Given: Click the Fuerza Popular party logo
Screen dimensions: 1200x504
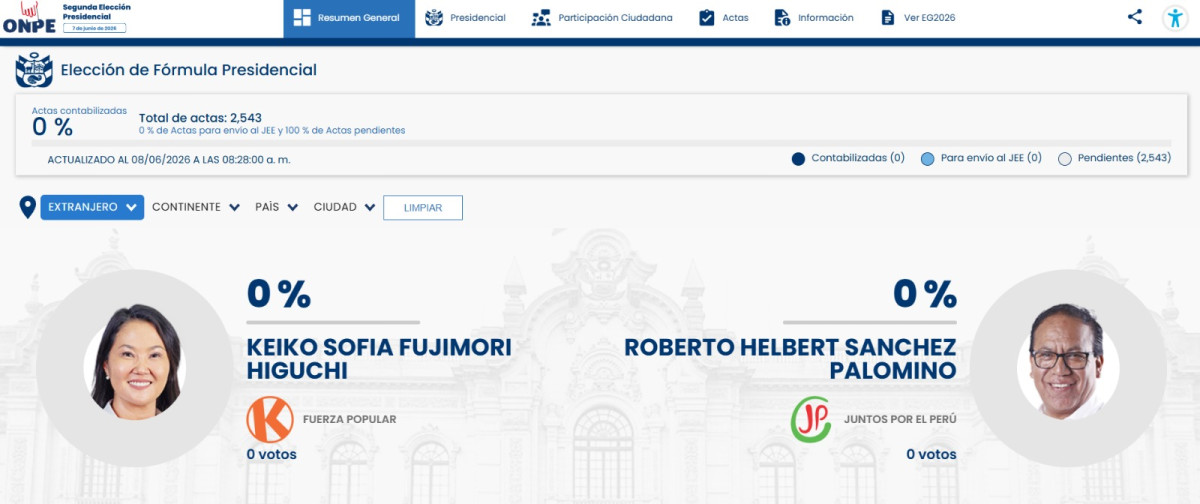Looking at the screenshot, I should (x=270, y=420).
